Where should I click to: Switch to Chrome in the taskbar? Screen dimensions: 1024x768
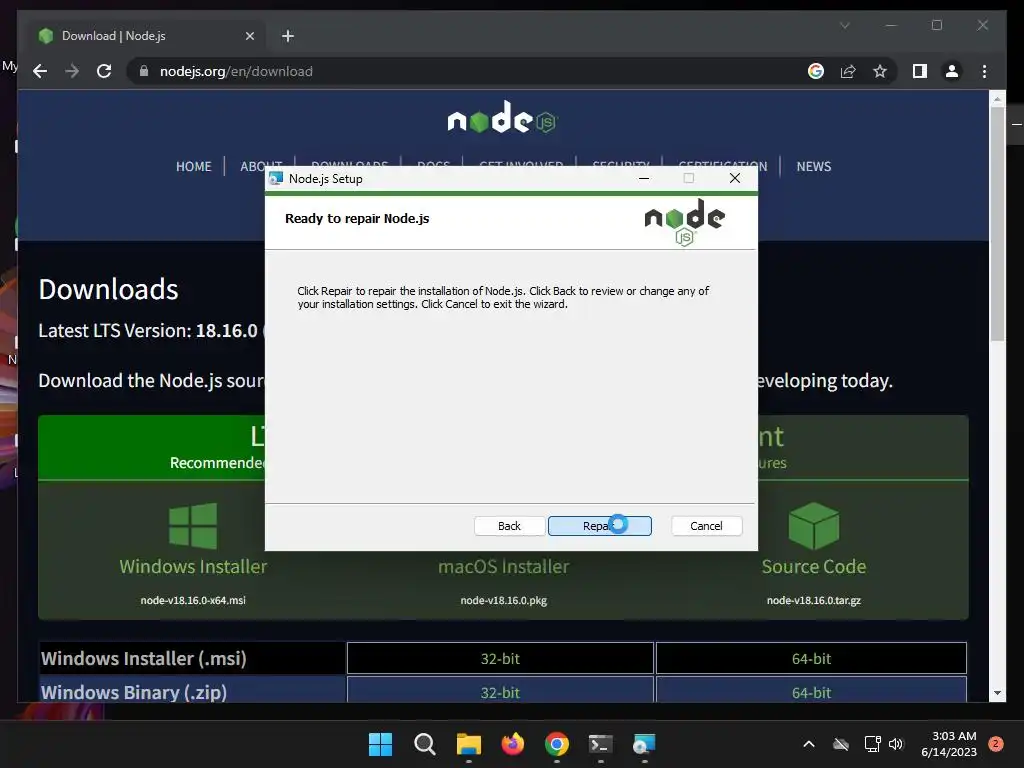click(556, 744)
